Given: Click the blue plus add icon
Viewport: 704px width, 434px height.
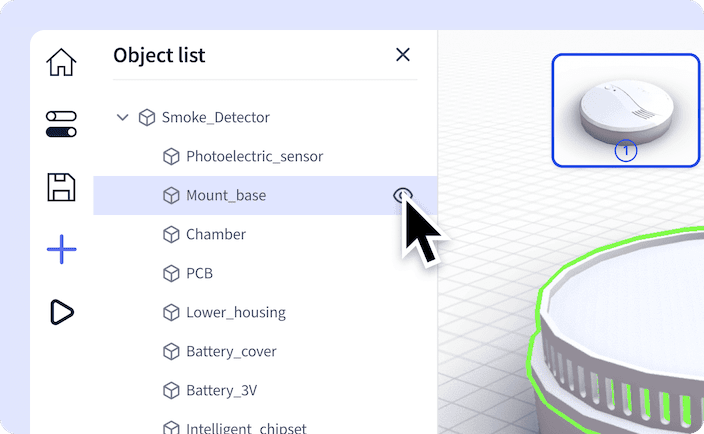Looking at the screenshot, I should pos(62,249).
